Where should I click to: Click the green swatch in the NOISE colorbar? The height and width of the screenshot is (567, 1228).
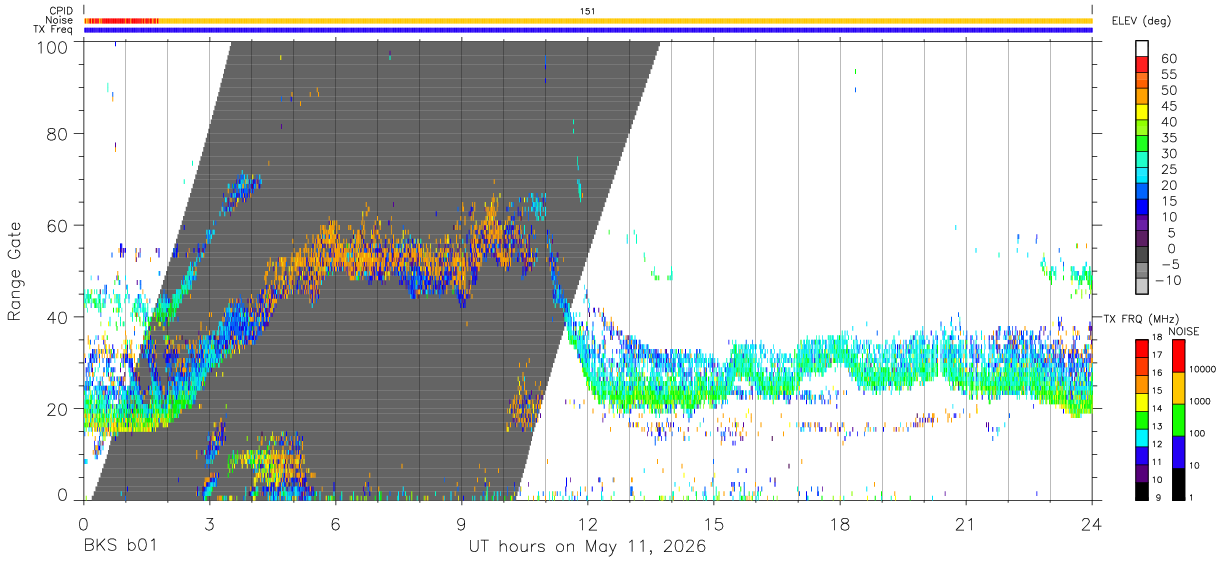click(x=1179, y=419)
